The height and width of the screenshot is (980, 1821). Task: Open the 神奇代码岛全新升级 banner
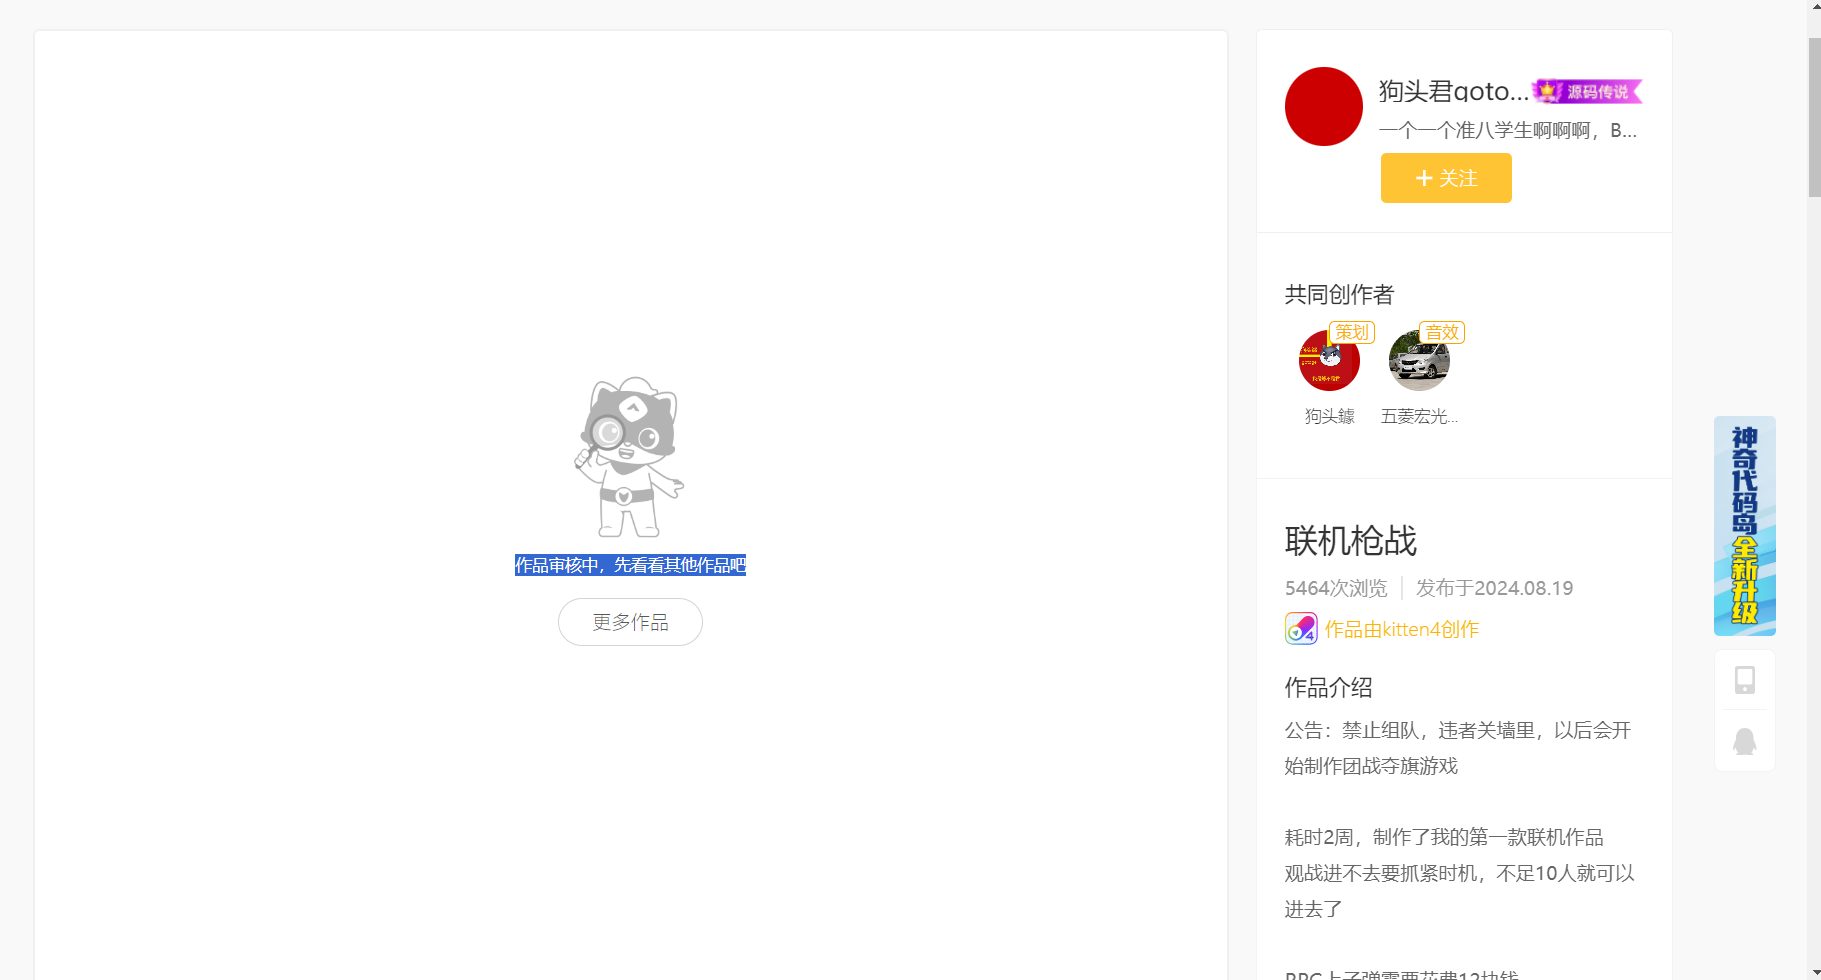coord(1745,526)
